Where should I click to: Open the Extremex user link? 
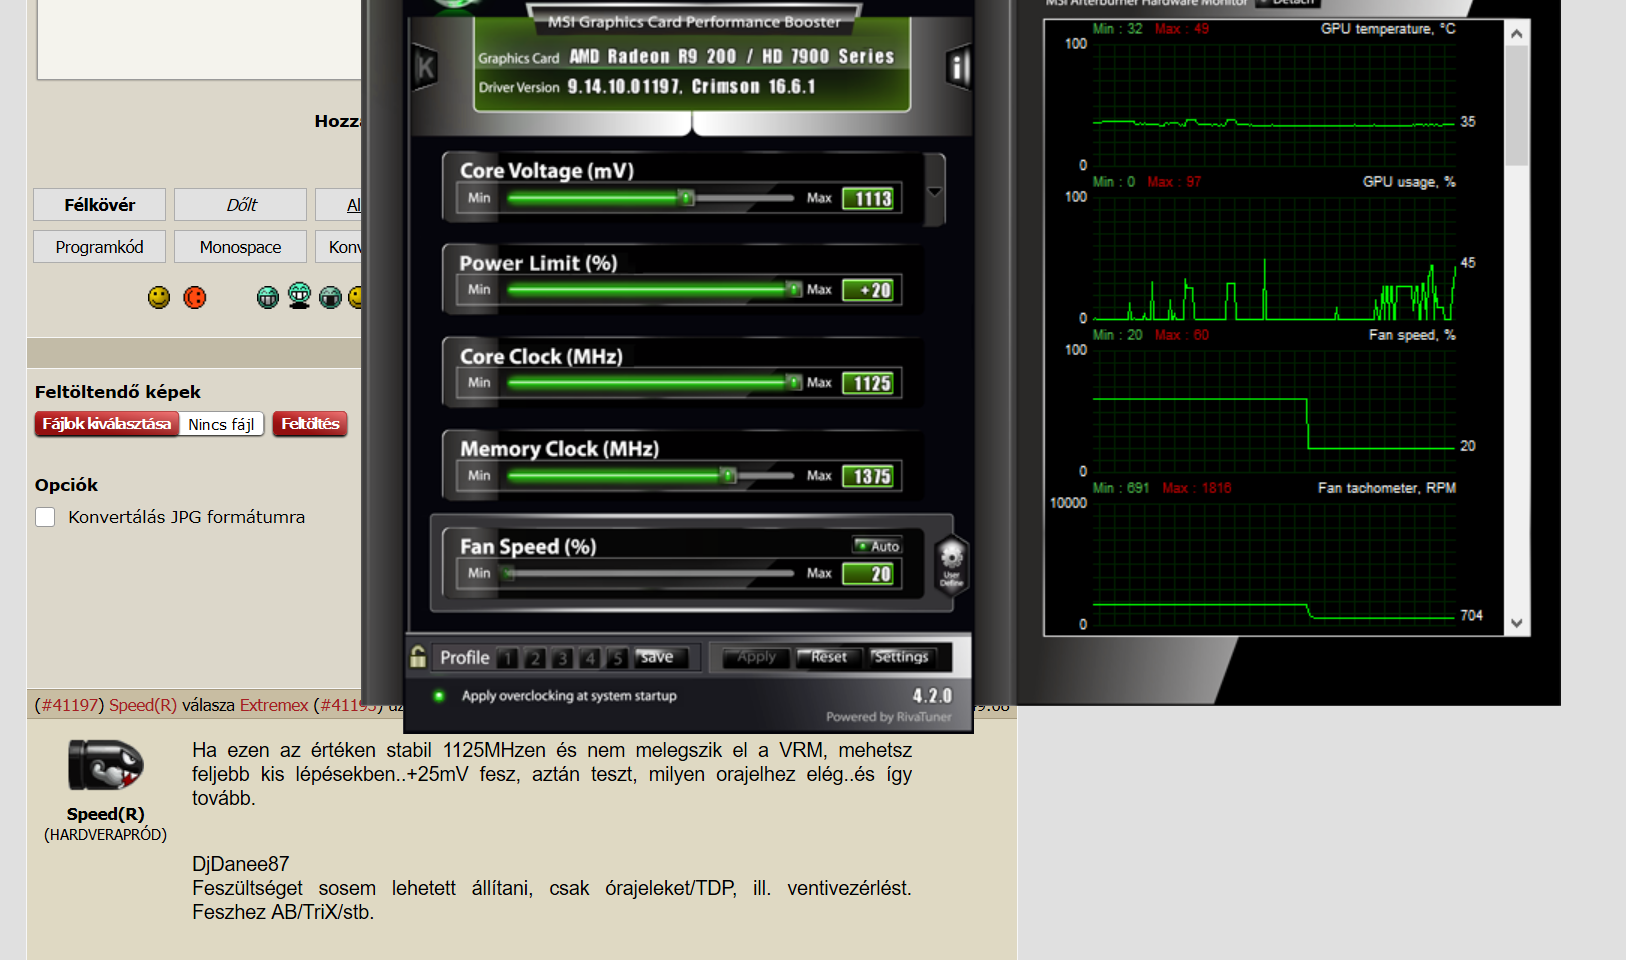point(274,705)
